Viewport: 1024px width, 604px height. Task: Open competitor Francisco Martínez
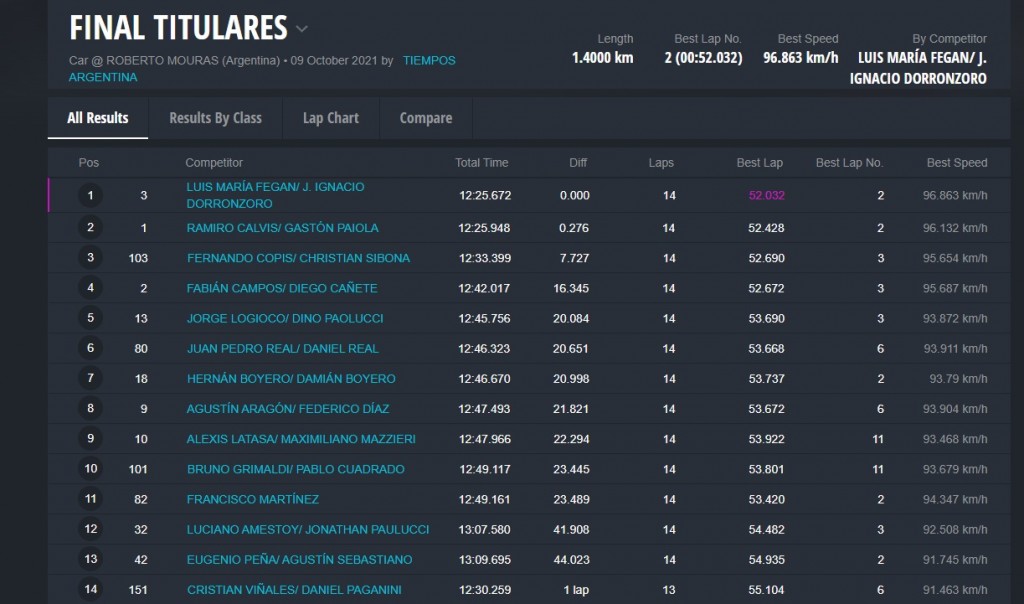pos(253,500)
